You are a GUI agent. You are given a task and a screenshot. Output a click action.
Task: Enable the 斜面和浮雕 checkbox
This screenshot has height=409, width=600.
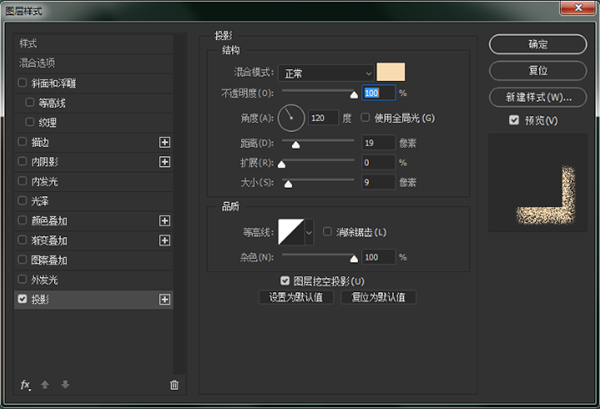click(23, 83)
